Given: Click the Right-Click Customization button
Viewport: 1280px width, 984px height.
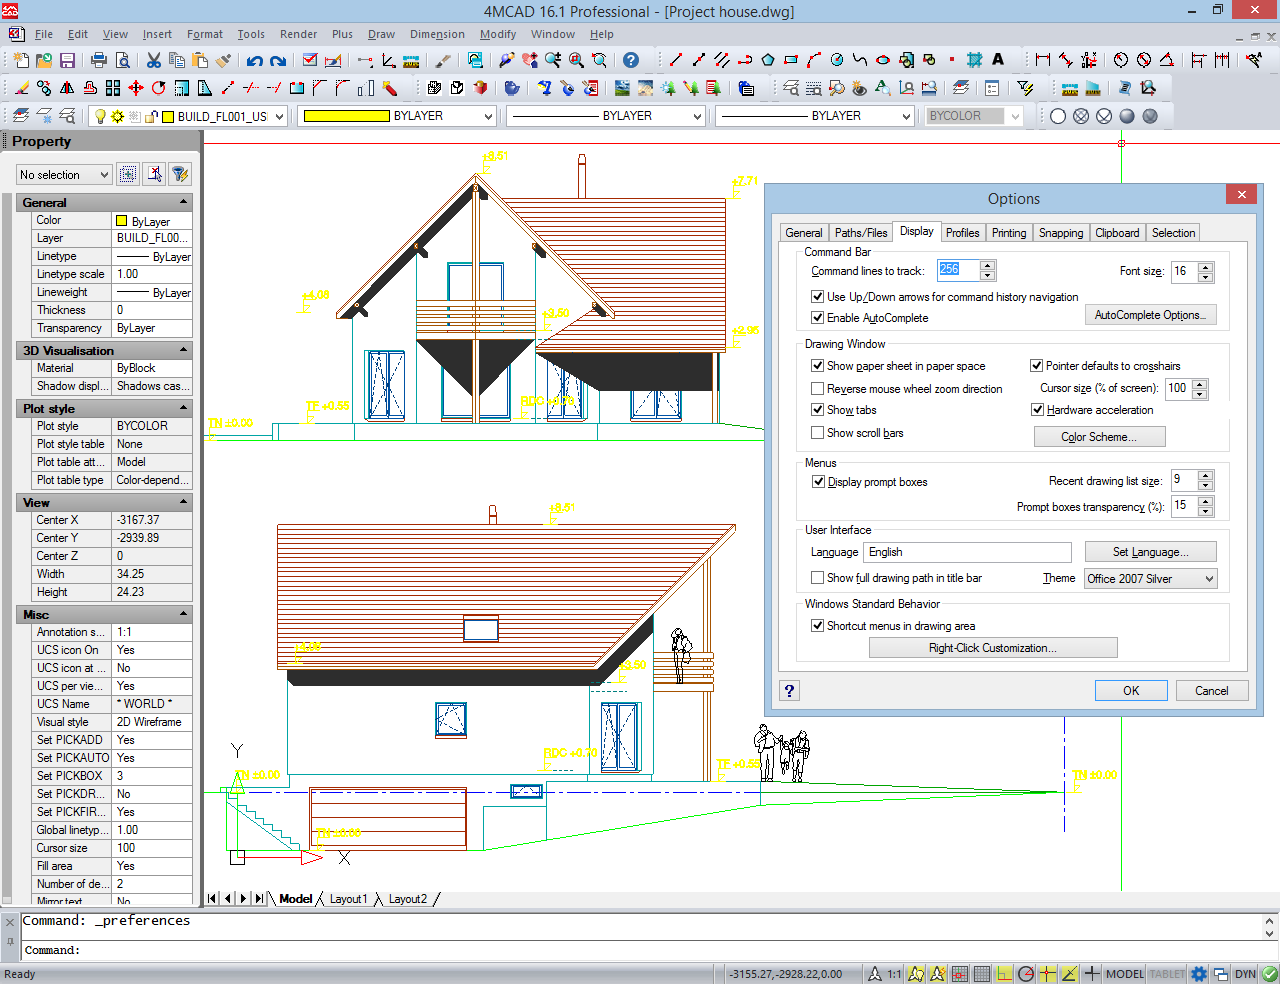Looking at the screenshot, I should (x=993, y=648).
